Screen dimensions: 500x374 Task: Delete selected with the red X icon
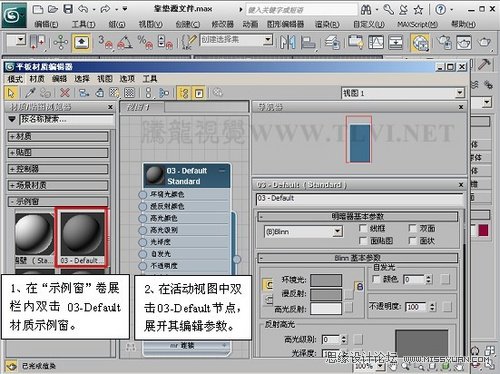(x=65, y=92)
